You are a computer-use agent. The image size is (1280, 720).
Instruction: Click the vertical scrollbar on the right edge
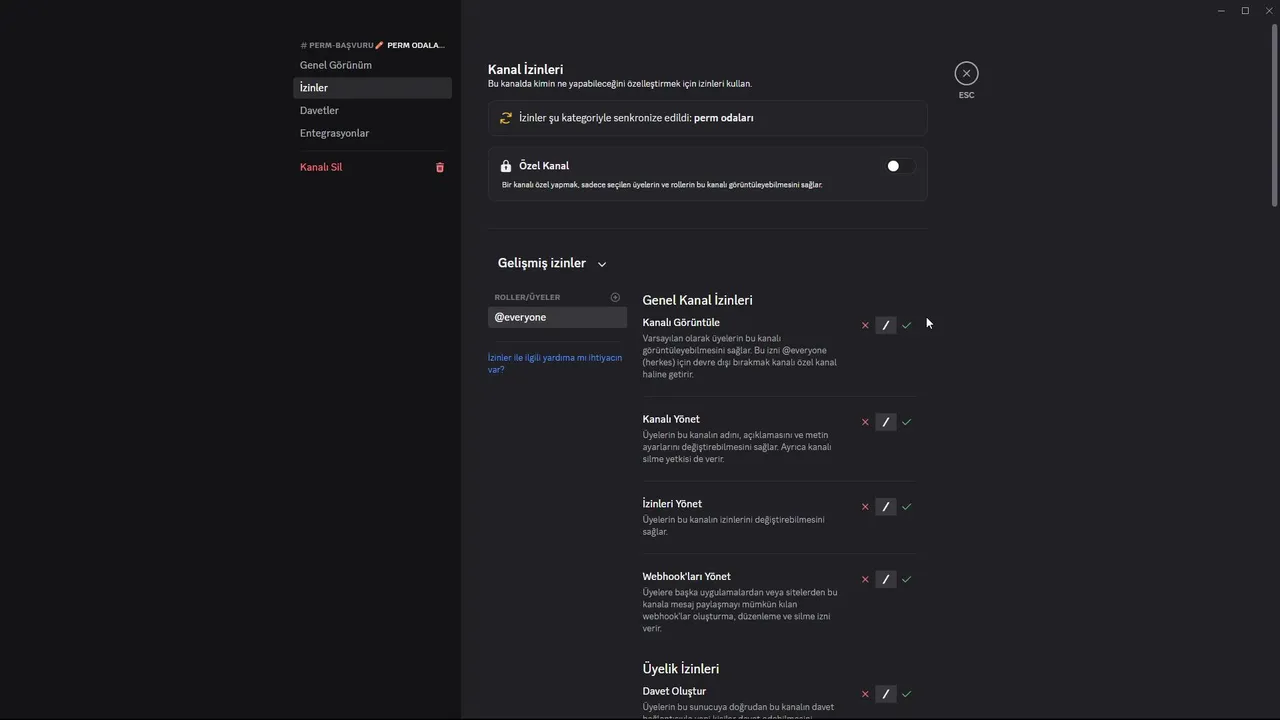tap(1274, 110)
